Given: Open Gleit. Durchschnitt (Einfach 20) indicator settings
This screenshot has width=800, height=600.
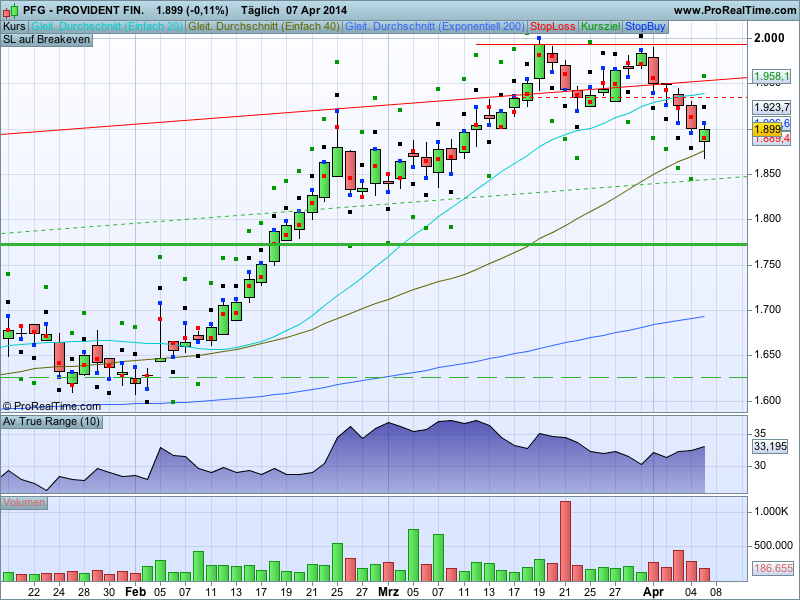Looking at the screenshot, I should (x=107, y=25).
